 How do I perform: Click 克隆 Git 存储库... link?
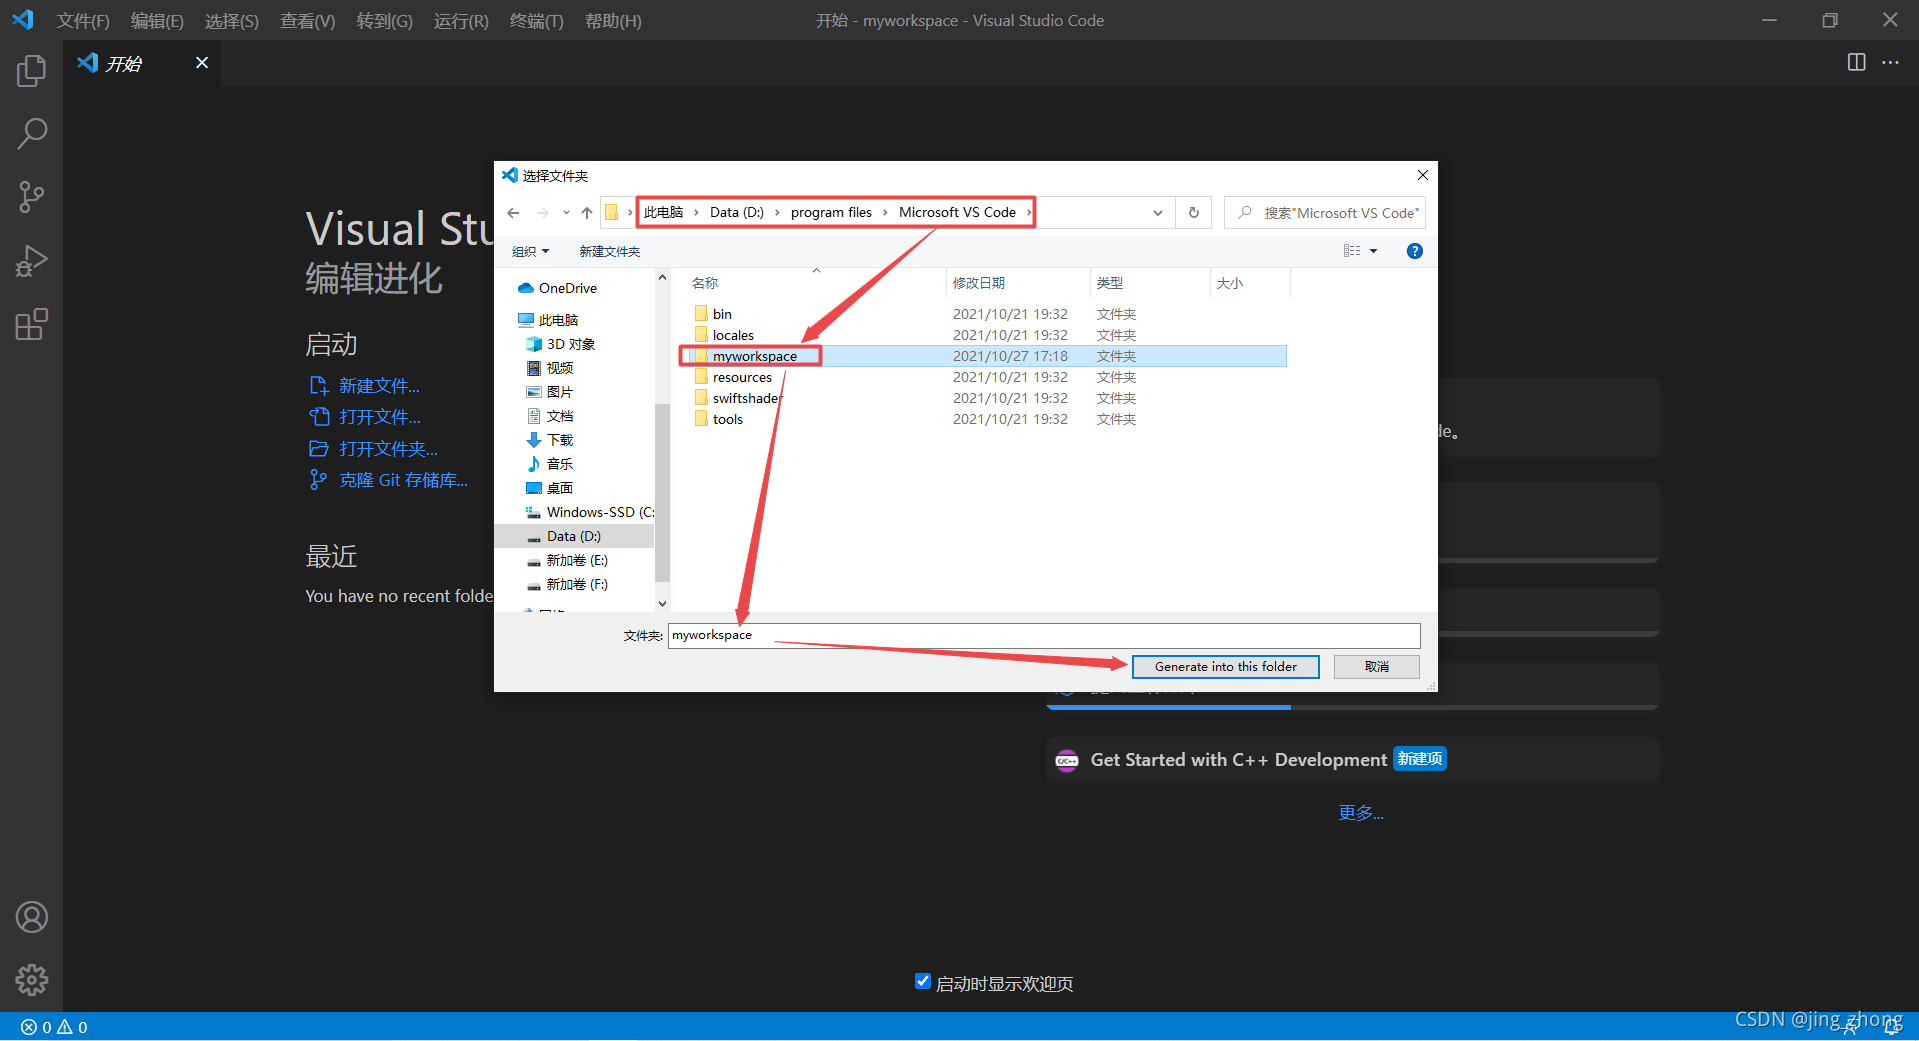pos(403,480)
